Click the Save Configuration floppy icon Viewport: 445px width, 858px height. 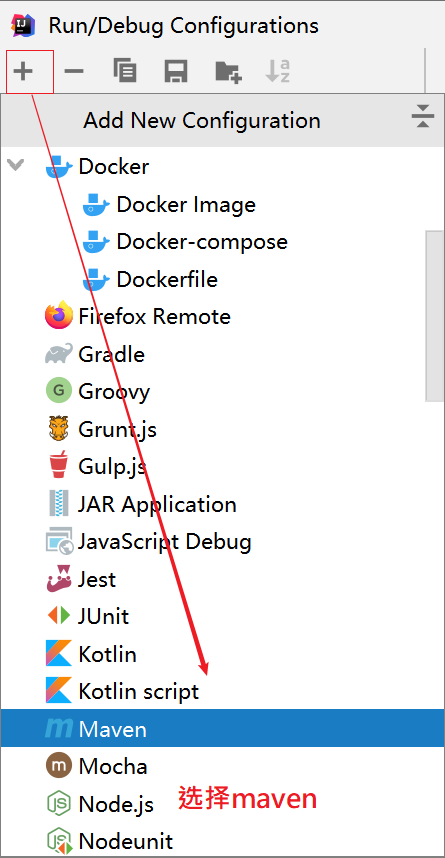[x=176, y=71]
